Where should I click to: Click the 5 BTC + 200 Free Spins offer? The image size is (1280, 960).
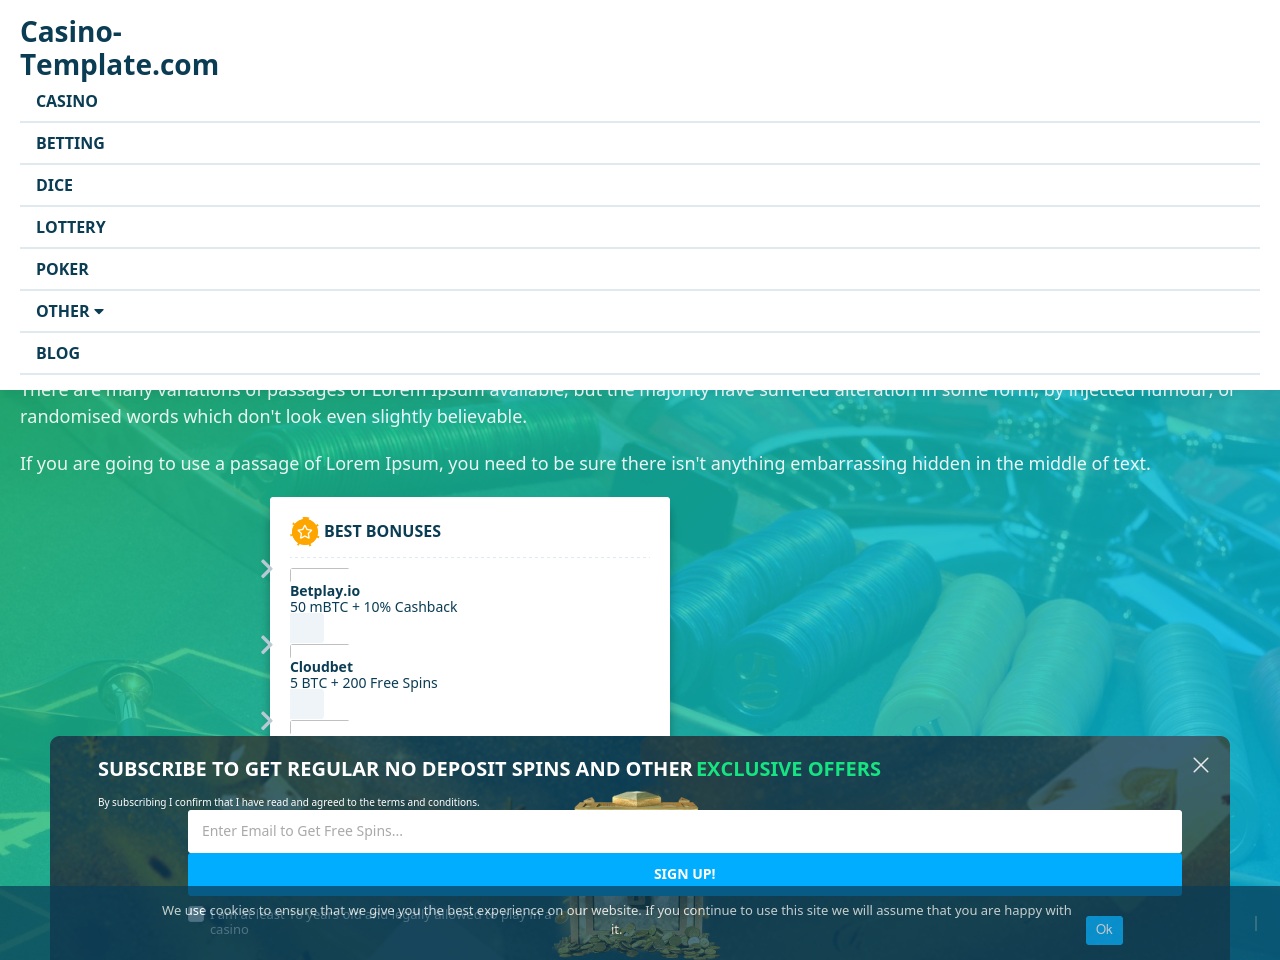coord(364,683)
